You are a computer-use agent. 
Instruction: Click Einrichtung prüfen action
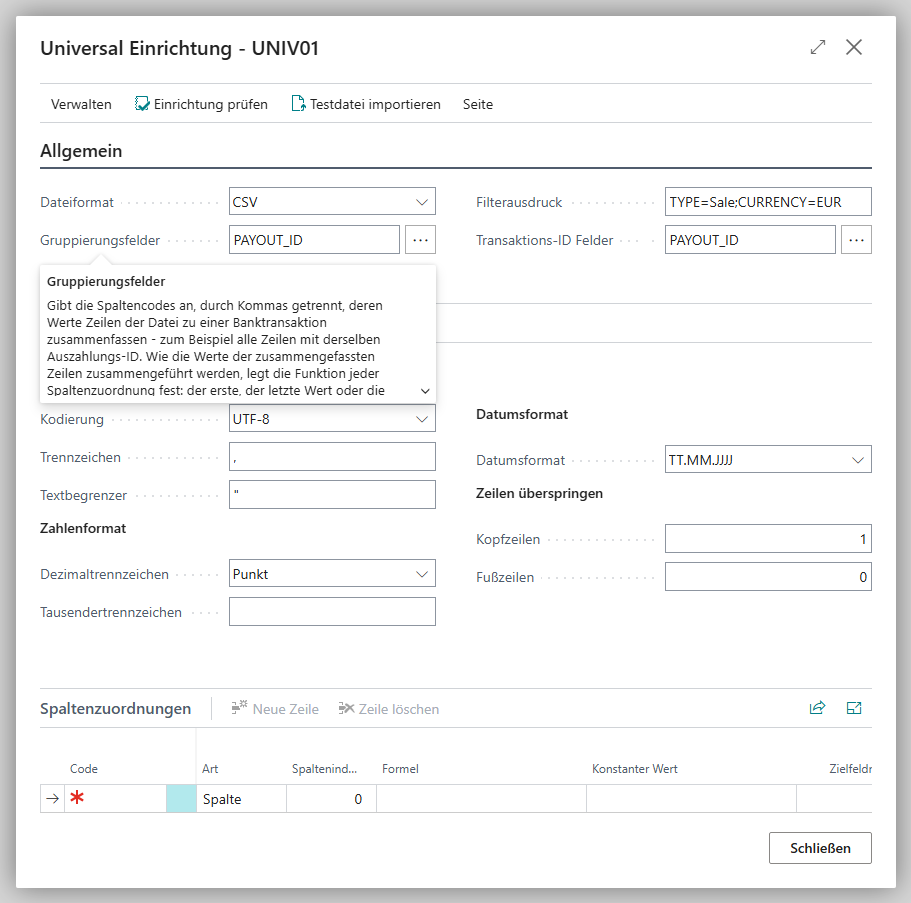click(x=202, y=105)
